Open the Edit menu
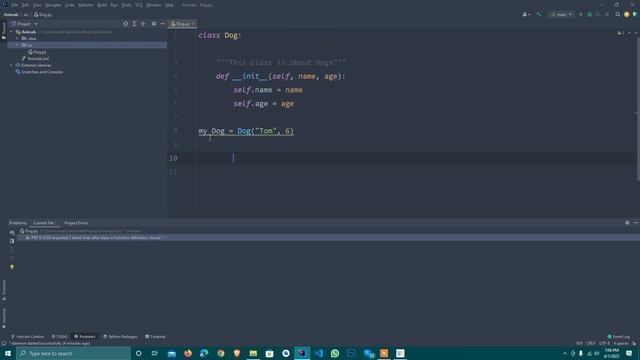Viewport: 640px width, 360px height. click(x=25, y=5)
